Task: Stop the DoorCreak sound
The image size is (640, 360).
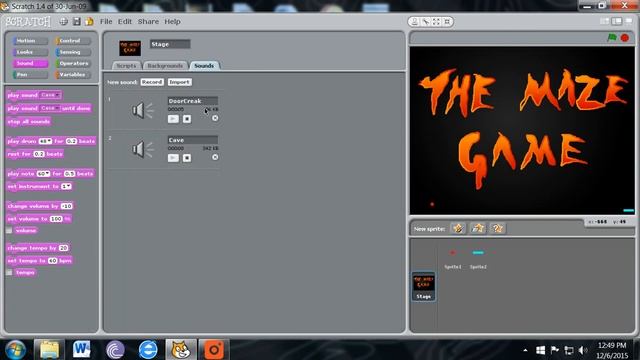Action: (187, 119)
